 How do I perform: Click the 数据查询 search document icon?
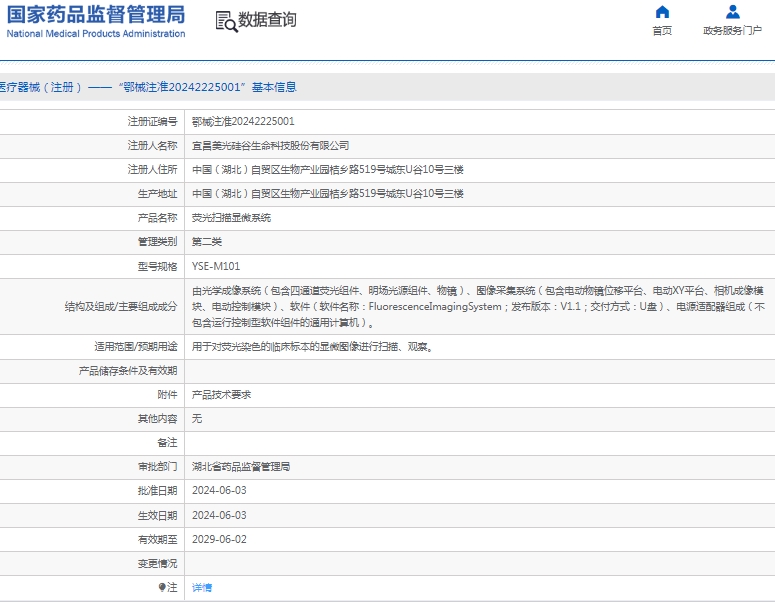click(x=226, y=22)
